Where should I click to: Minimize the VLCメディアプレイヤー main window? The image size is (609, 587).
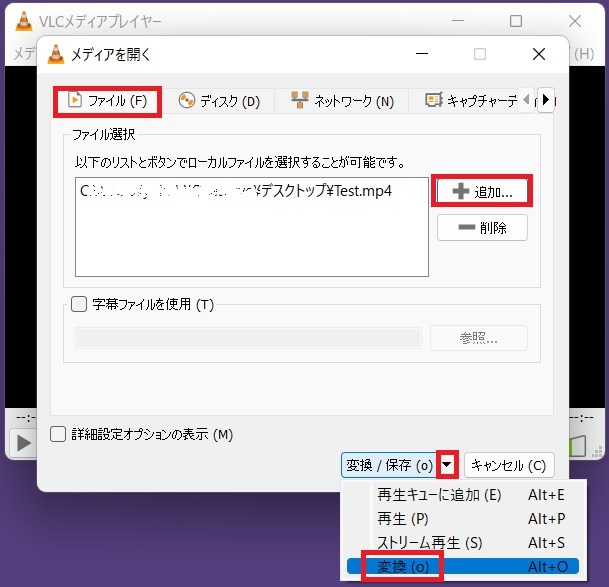point(458,21)
